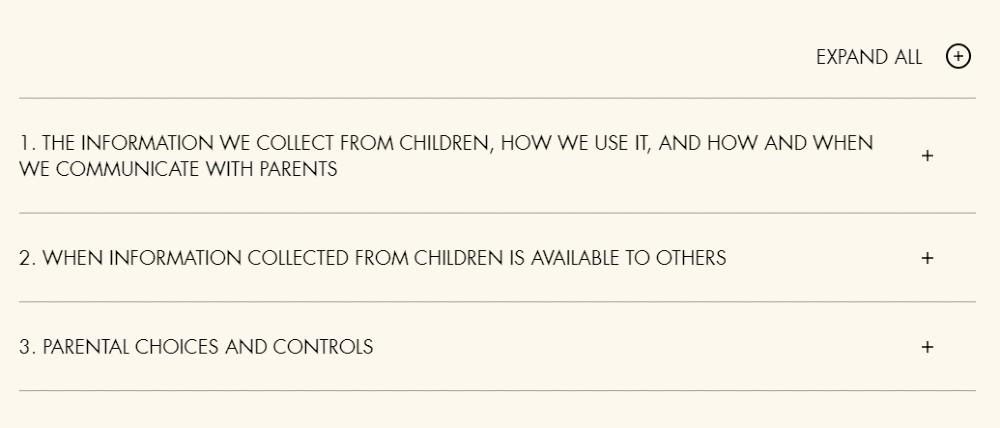The height and width of the screenshot is (428, 1000).
Task: Click the "We Communicate With Parents" line
Action: tap(178, 169)
